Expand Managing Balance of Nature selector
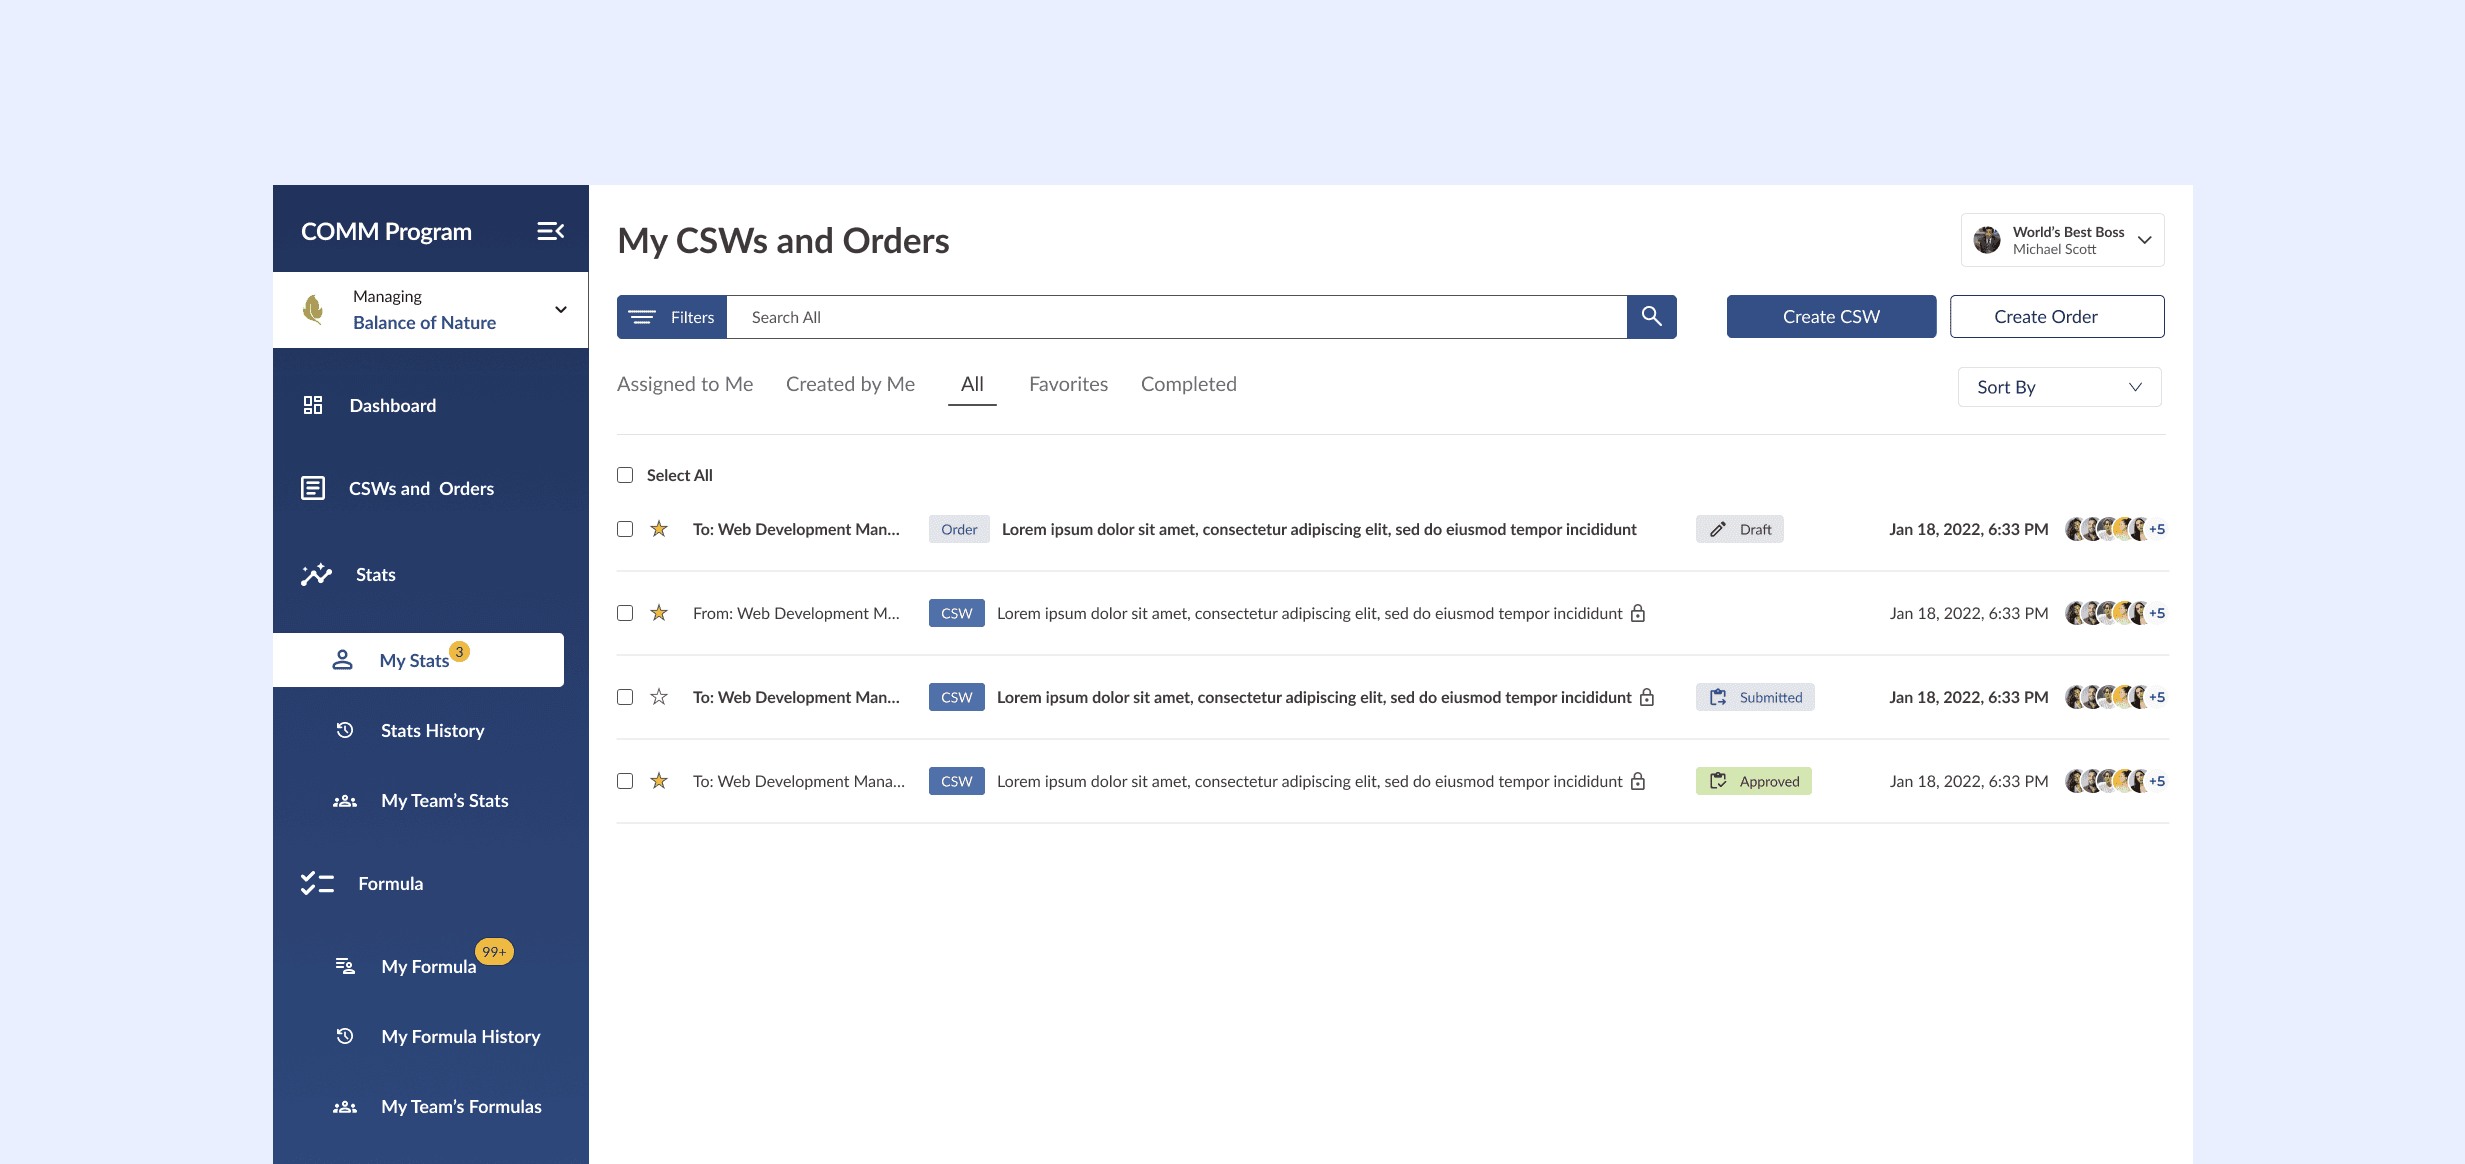 561,310
